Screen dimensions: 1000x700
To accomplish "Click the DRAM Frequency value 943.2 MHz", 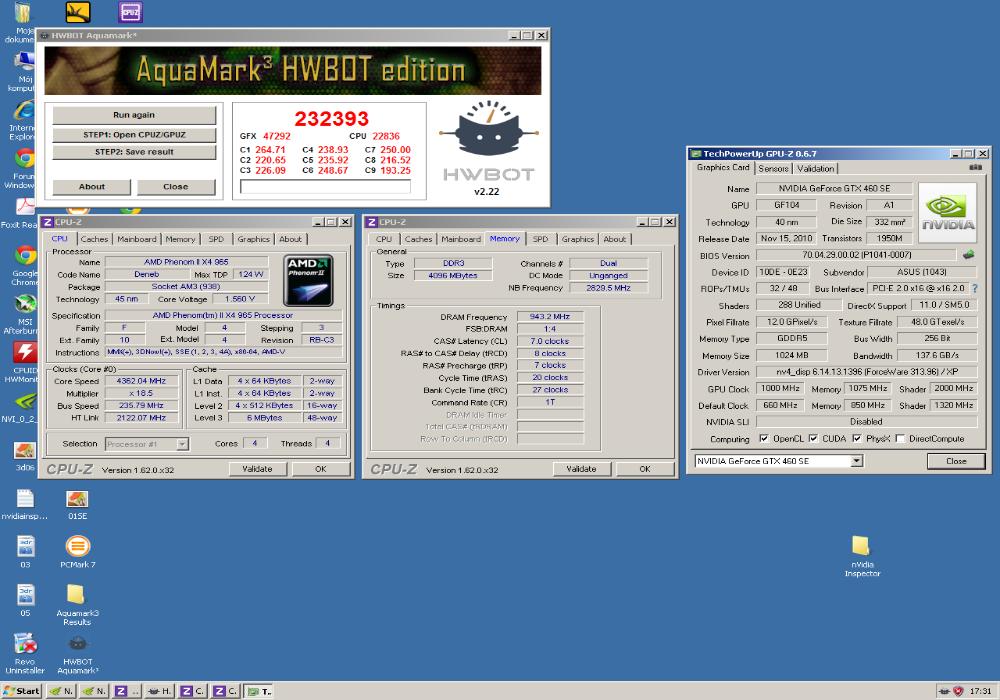I will 550,317.
